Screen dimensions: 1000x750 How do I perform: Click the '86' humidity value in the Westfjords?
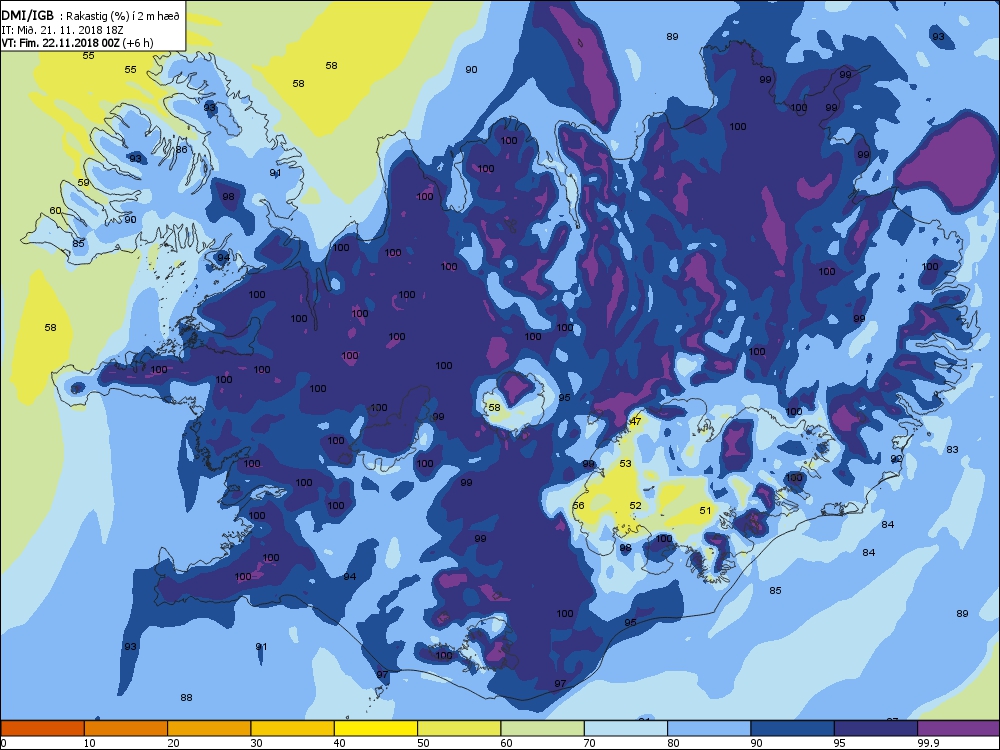pos(182,149)
